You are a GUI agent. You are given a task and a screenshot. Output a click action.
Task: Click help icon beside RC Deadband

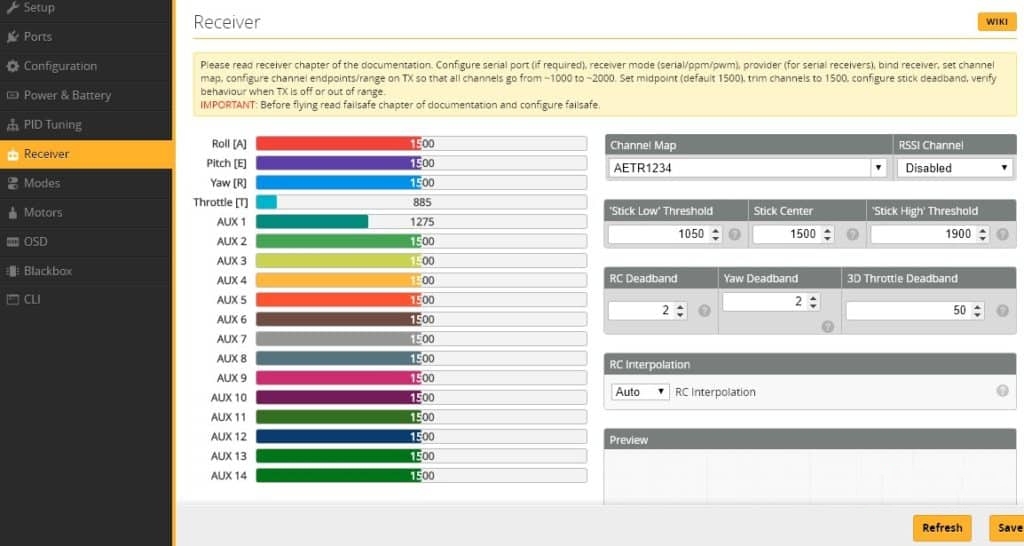click(x=704, y=311)
